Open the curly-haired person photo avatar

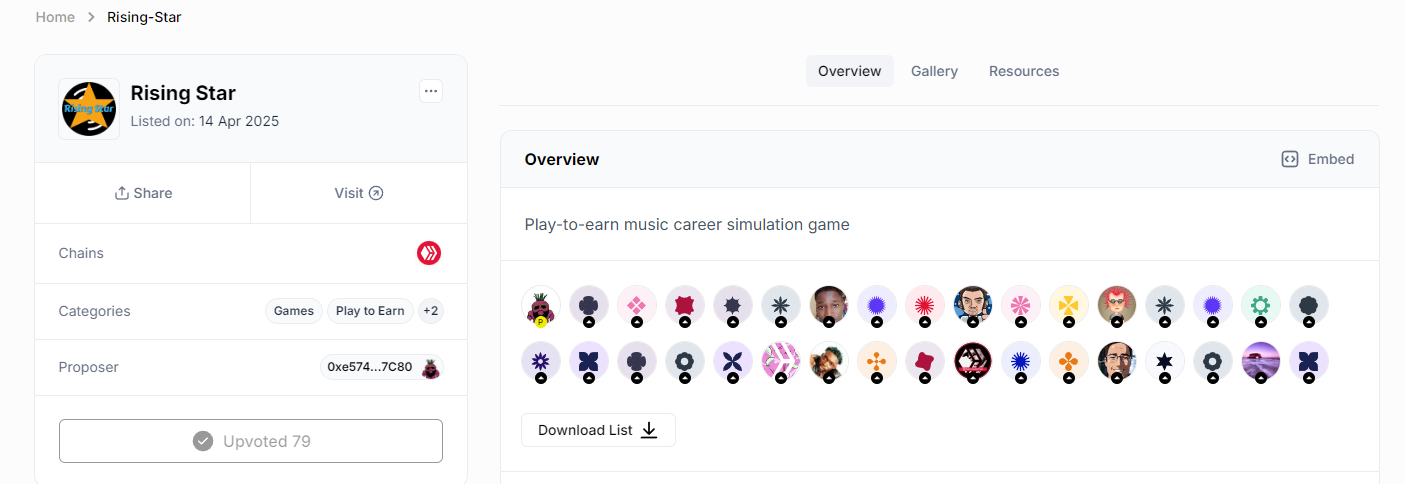(829, 361)
